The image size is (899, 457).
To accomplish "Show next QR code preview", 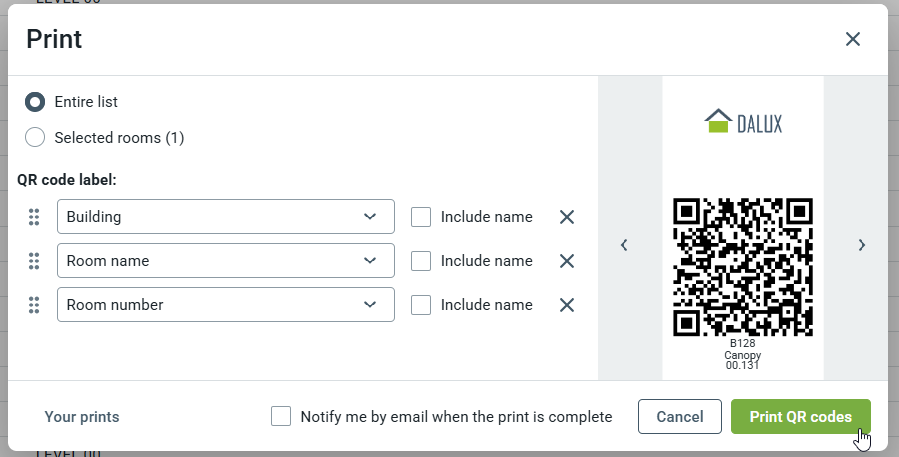I will [x=862, y=245].
